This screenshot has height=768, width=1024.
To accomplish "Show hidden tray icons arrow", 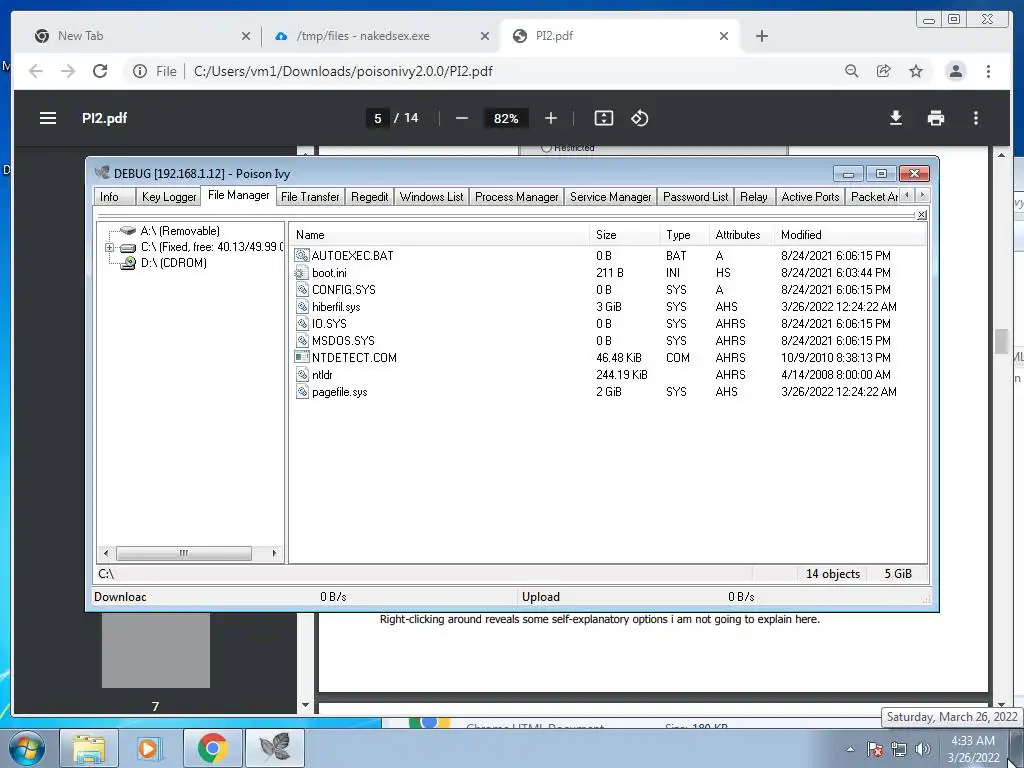I will pyautogui.click(x=850, y=749).
